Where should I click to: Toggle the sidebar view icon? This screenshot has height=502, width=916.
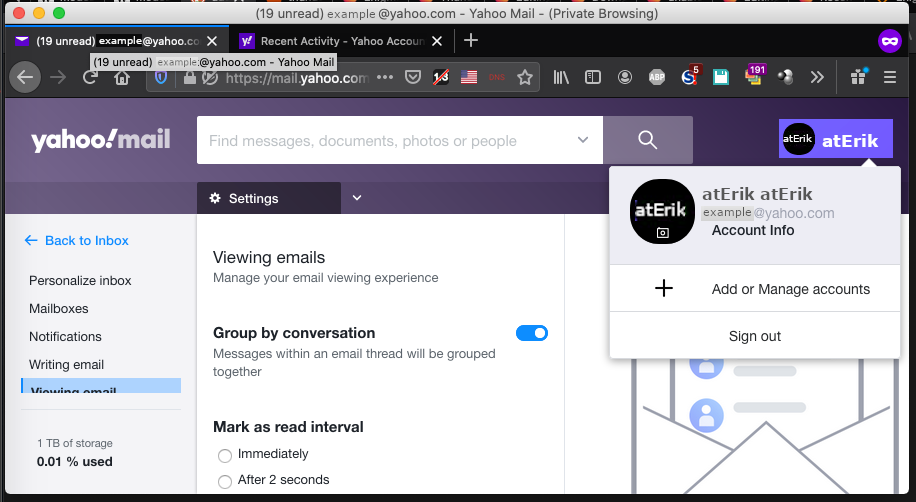tap(592, 77)
